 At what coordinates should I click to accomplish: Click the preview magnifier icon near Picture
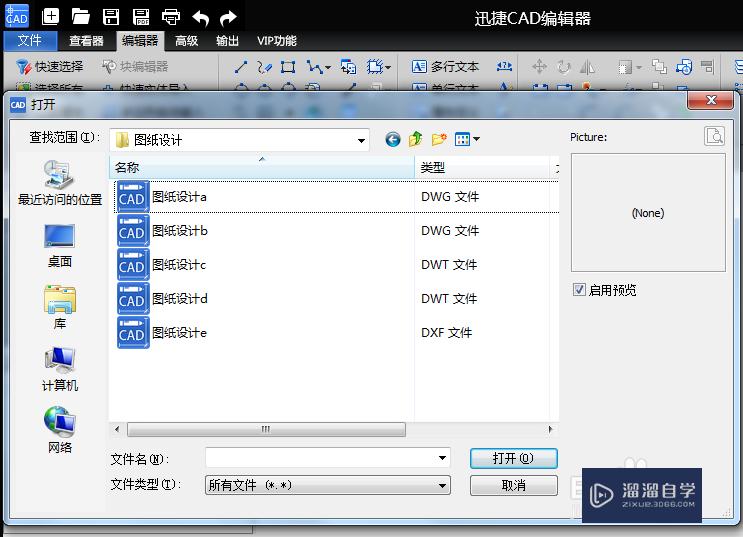pyautogui.click(x=714, y=136)
